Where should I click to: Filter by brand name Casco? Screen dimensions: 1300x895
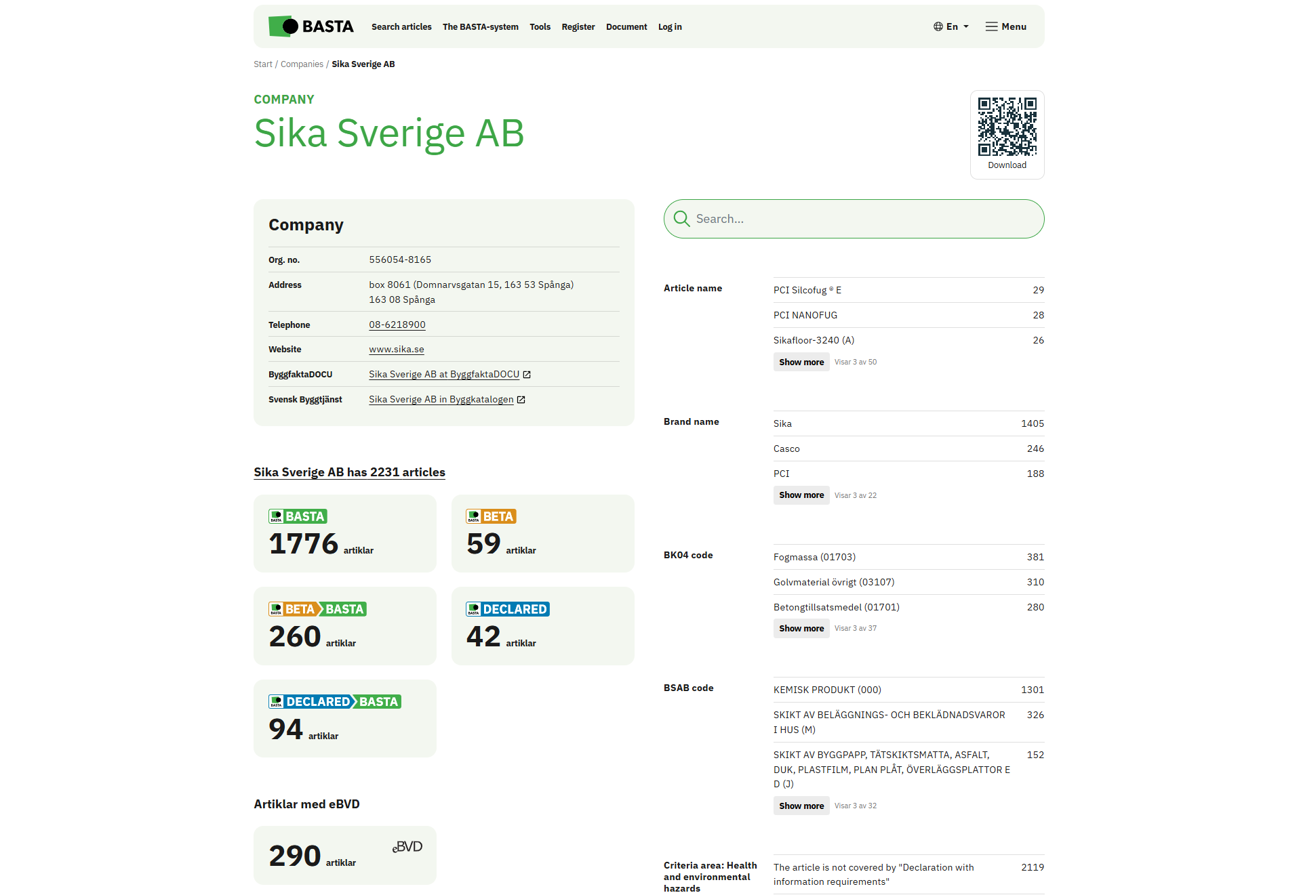(x=786, y=449)
